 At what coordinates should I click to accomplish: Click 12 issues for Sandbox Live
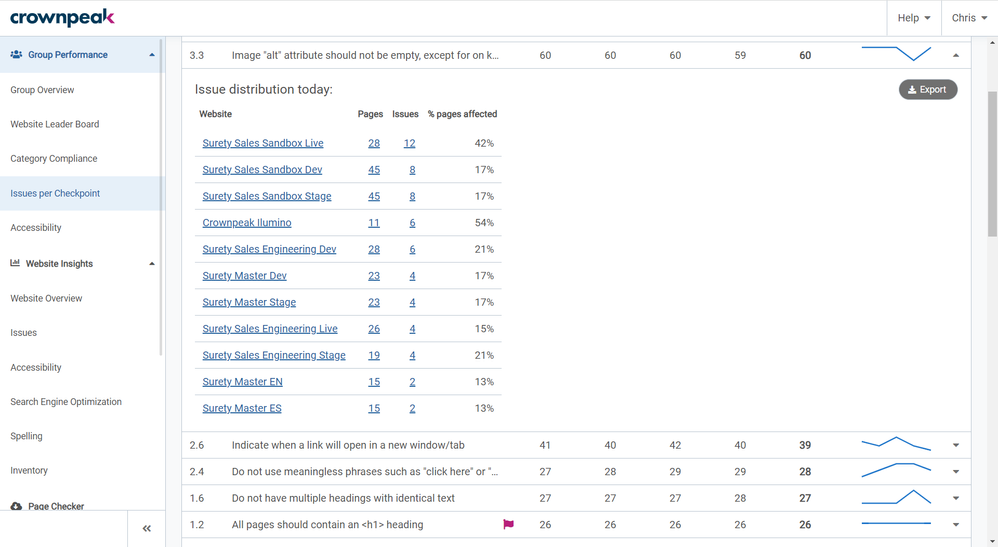(409, 143)
